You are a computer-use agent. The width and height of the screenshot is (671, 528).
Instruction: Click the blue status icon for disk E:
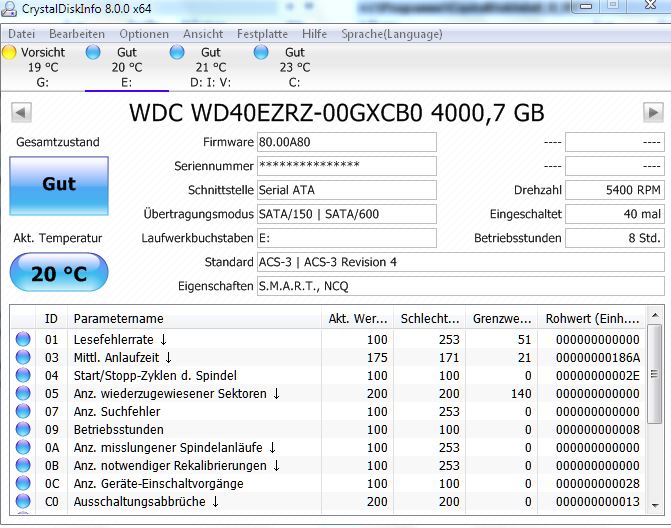pyautogui.click(x=93, y=52)
